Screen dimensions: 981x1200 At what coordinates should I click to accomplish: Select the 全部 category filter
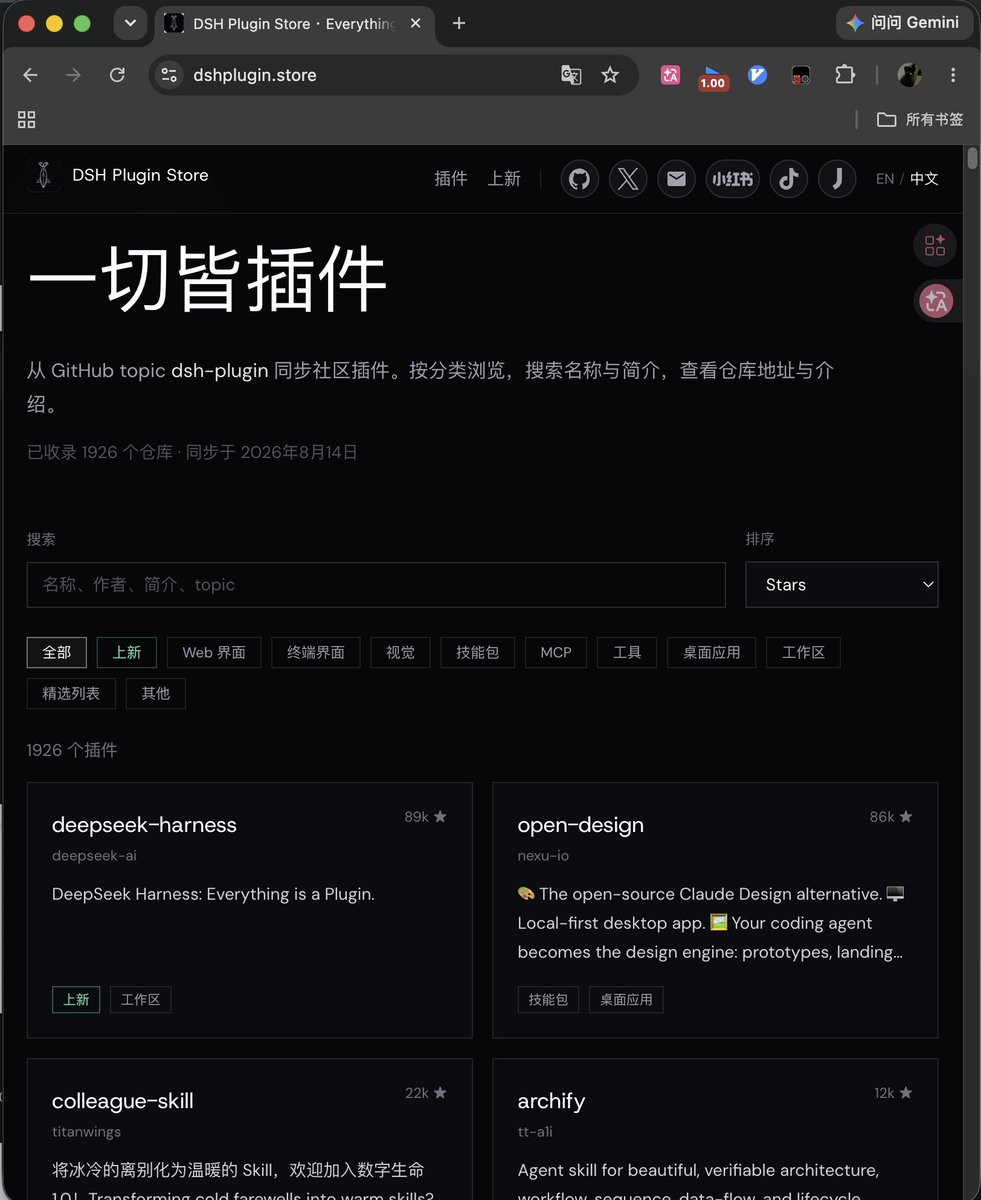point(57,653)
